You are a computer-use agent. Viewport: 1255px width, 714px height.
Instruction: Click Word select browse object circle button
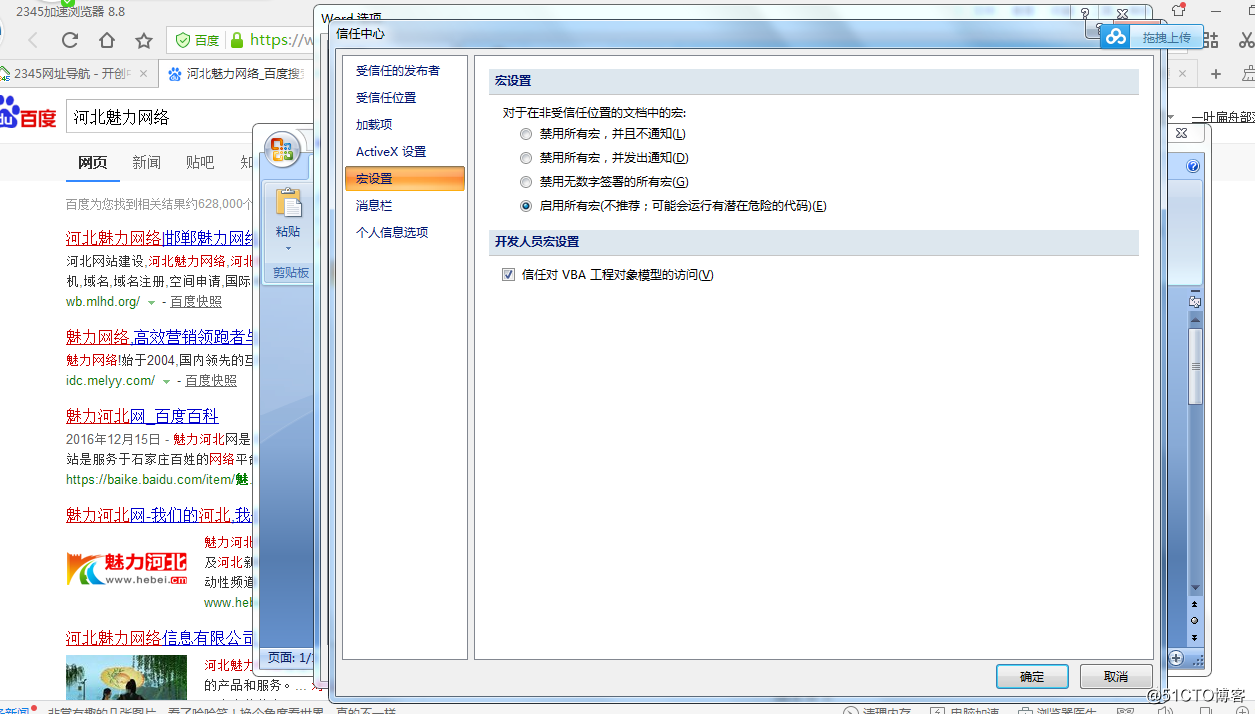pos(1195,620)
